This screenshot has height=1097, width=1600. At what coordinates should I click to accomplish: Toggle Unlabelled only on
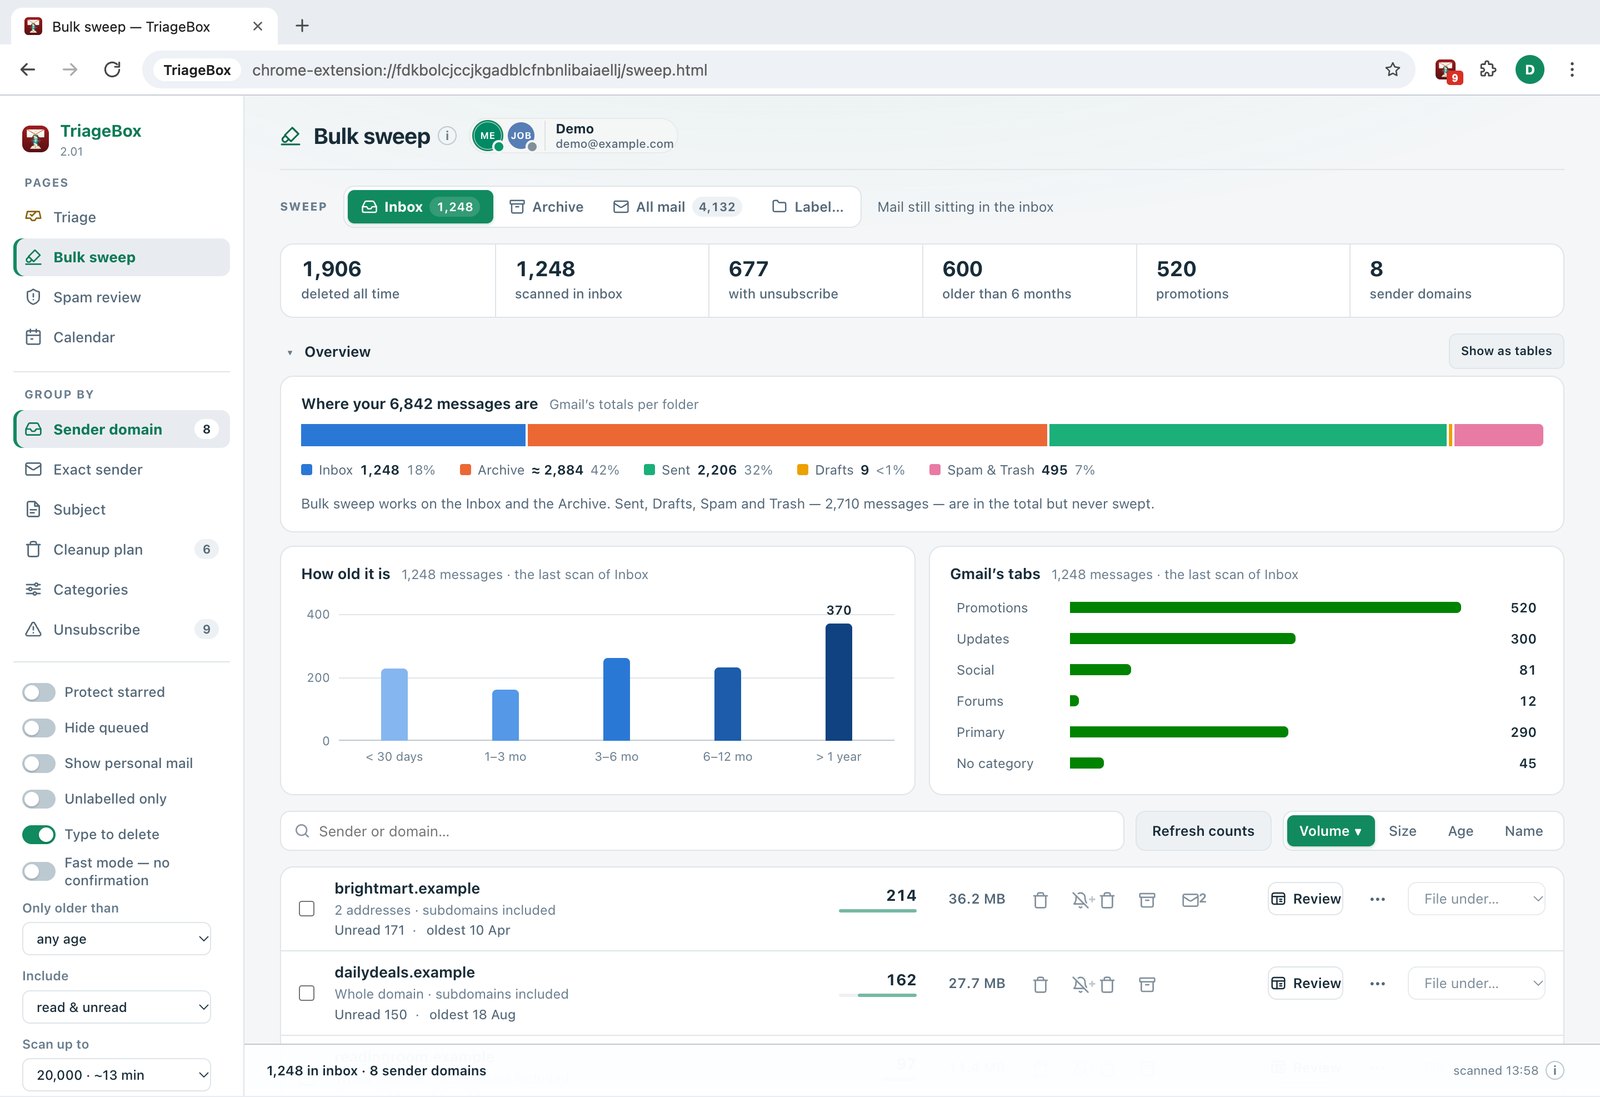coord(39,799)
